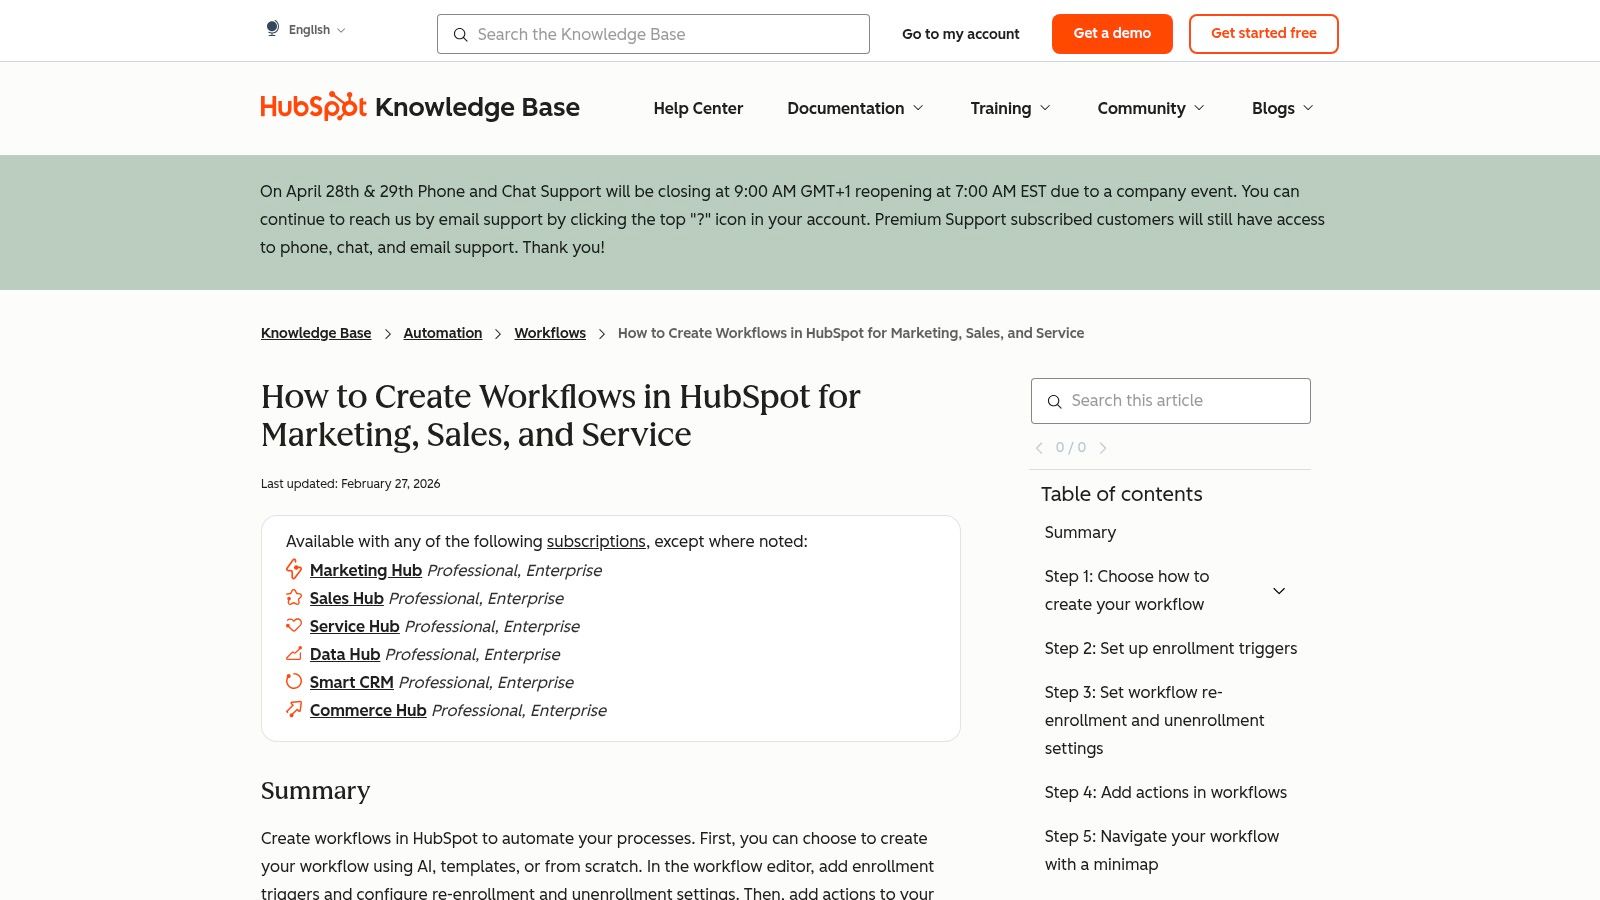Expand the Blogs menu
The height and width of the screenshot is (900, 1600).
click(1283, 108)
